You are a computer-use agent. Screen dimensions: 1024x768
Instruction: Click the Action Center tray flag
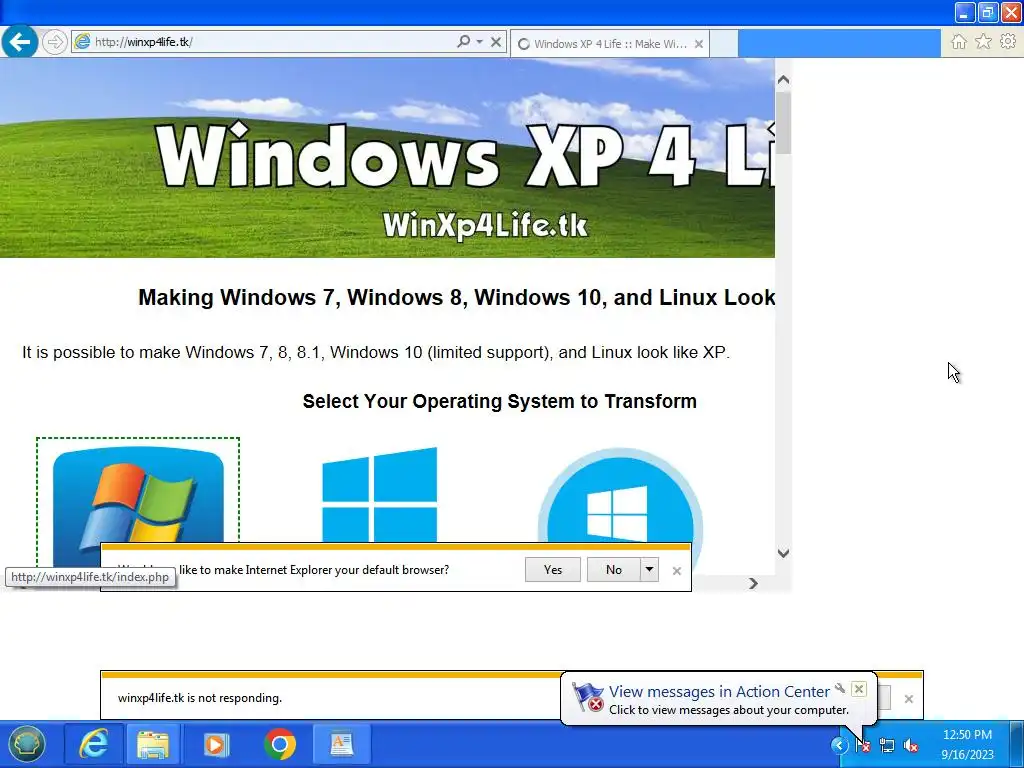863,744
